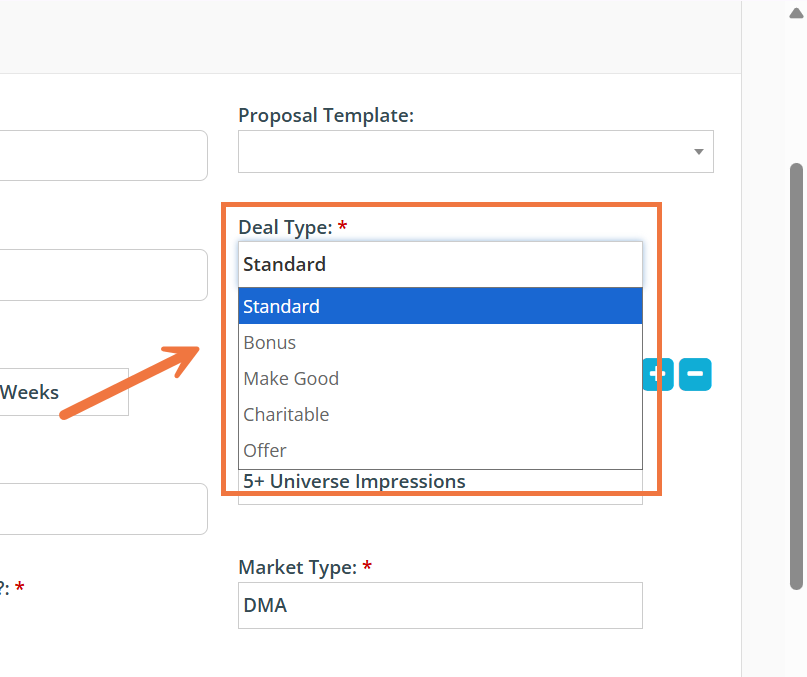Click the Deal Type label
The image size is (807, 677).
(285, 227)
